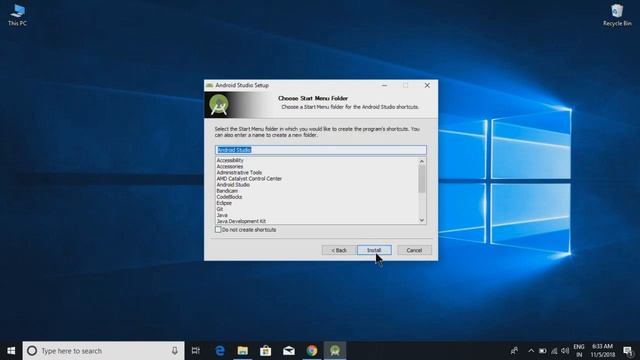This screenshot has width=640, height=360.
Task: Minimize the Android Studio Setup window
Action: [x=384, y=85]
